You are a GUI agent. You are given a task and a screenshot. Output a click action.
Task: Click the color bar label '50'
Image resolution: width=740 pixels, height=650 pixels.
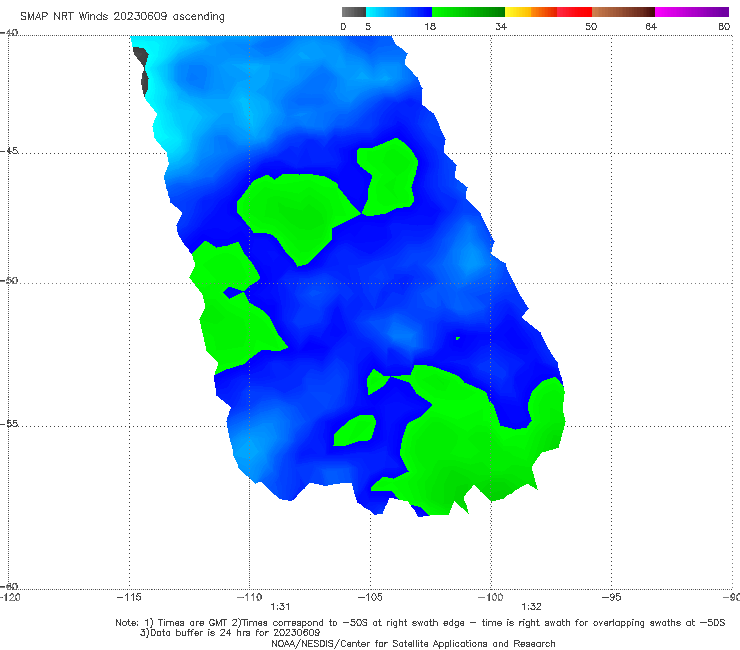click(591, 26)
